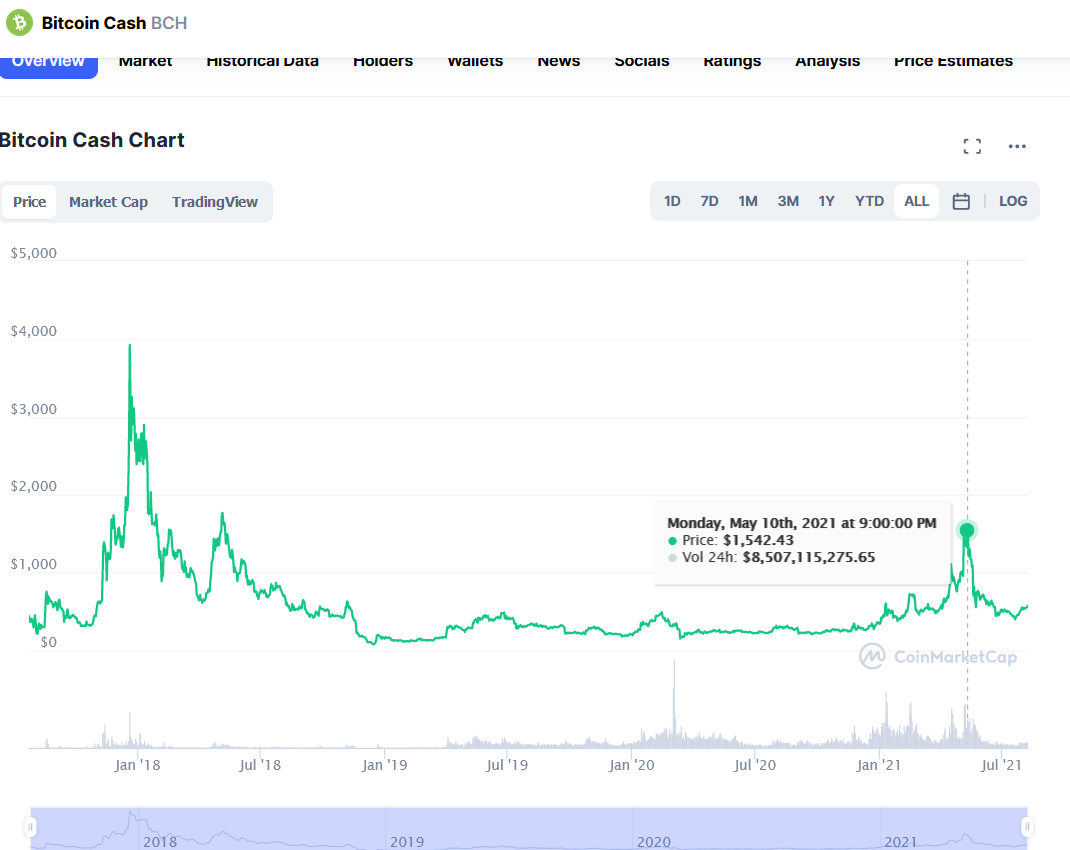Image resolution: width=1070 pixels, height=850 pixels.
Task: Click left handle of range navigator
Action: click(30, 827)
